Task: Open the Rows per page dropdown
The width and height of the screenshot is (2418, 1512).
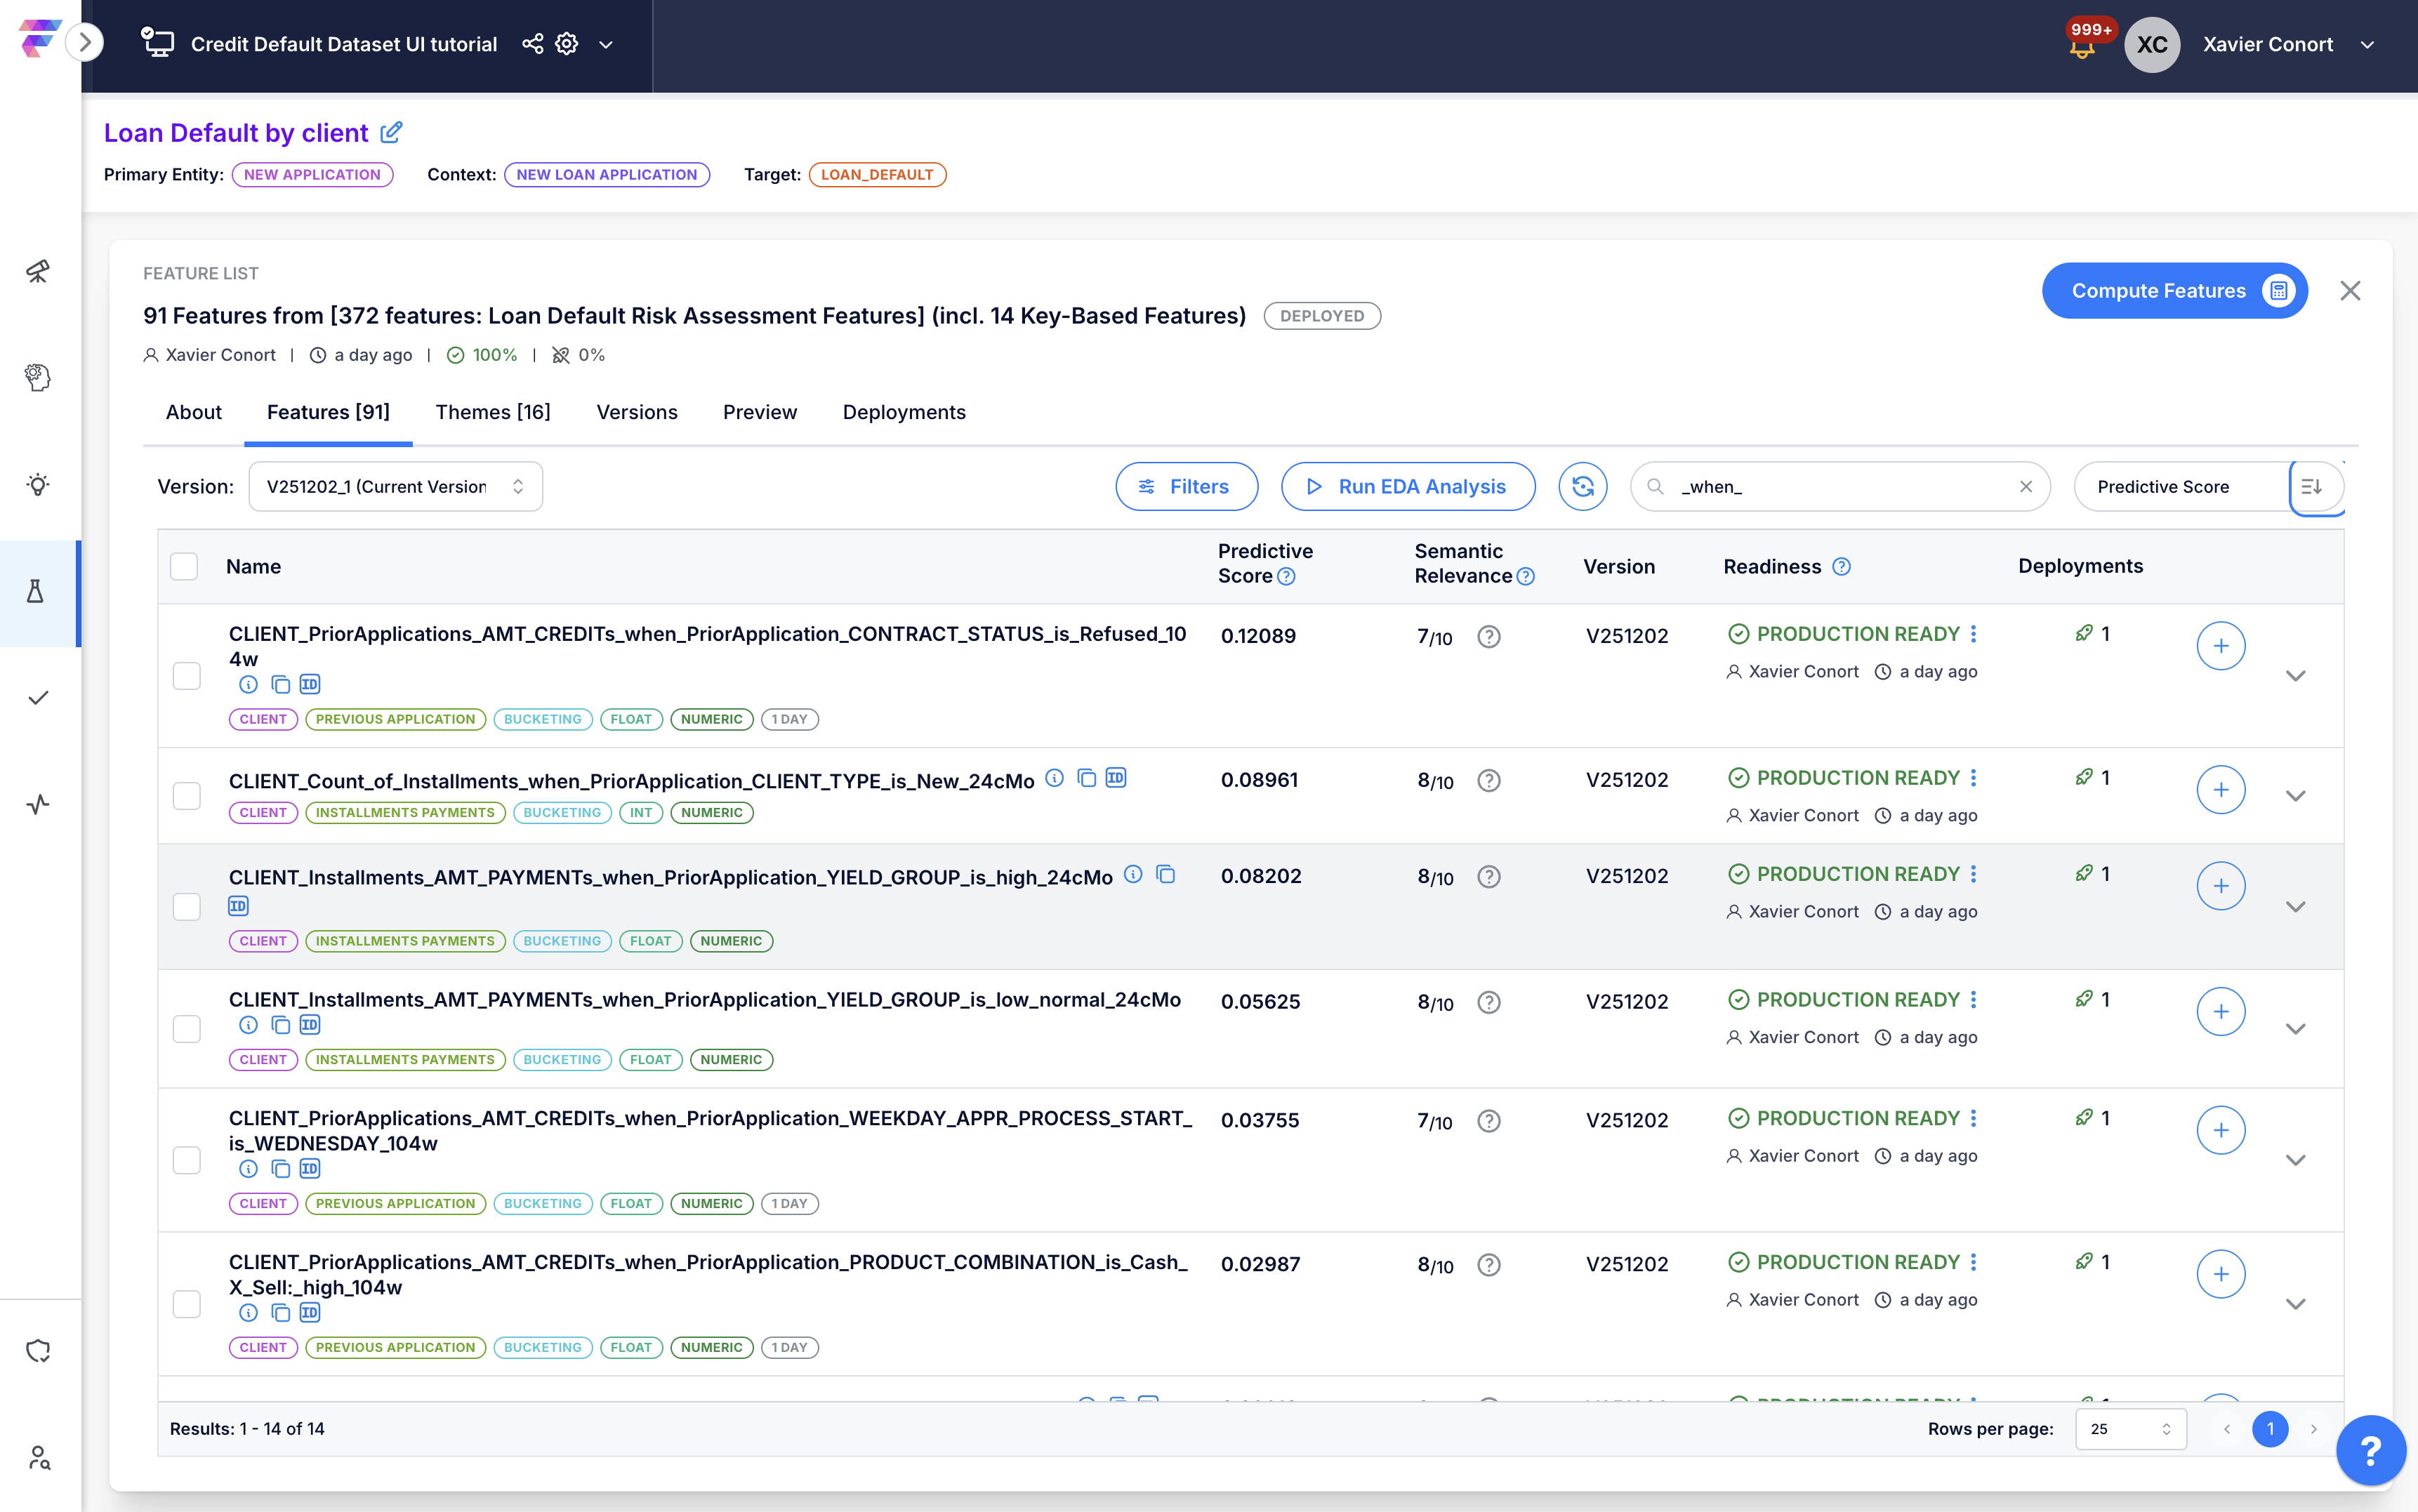Action: [x=2130, y=1429]
